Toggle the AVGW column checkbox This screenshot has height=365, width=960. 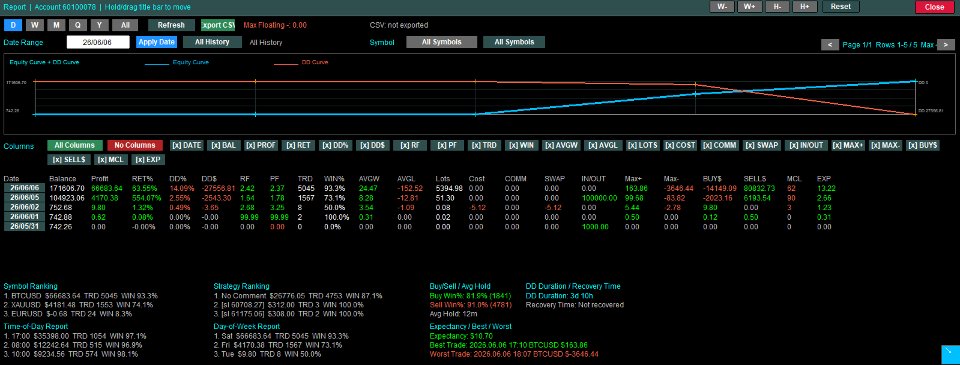[561, 146]
